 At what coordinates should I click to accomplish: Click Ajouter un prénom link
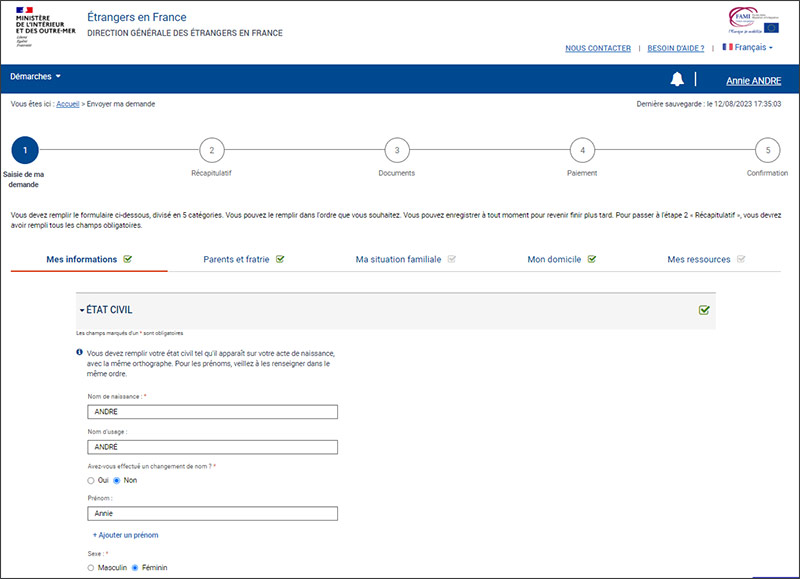tap(125, 535)
